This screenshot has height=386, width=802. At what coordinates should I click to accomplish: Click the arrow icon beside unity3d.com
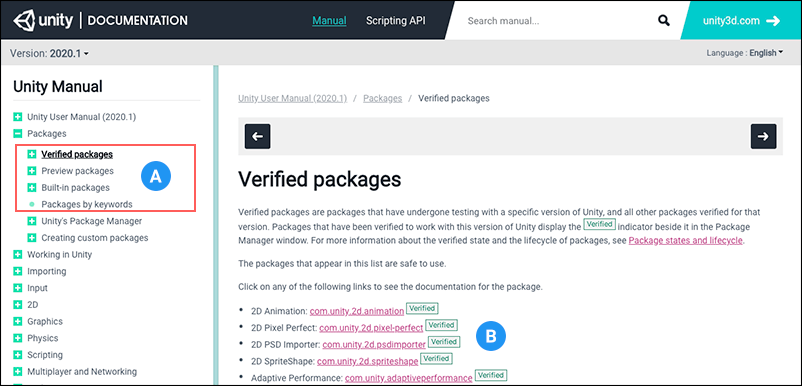coord(773,21)
